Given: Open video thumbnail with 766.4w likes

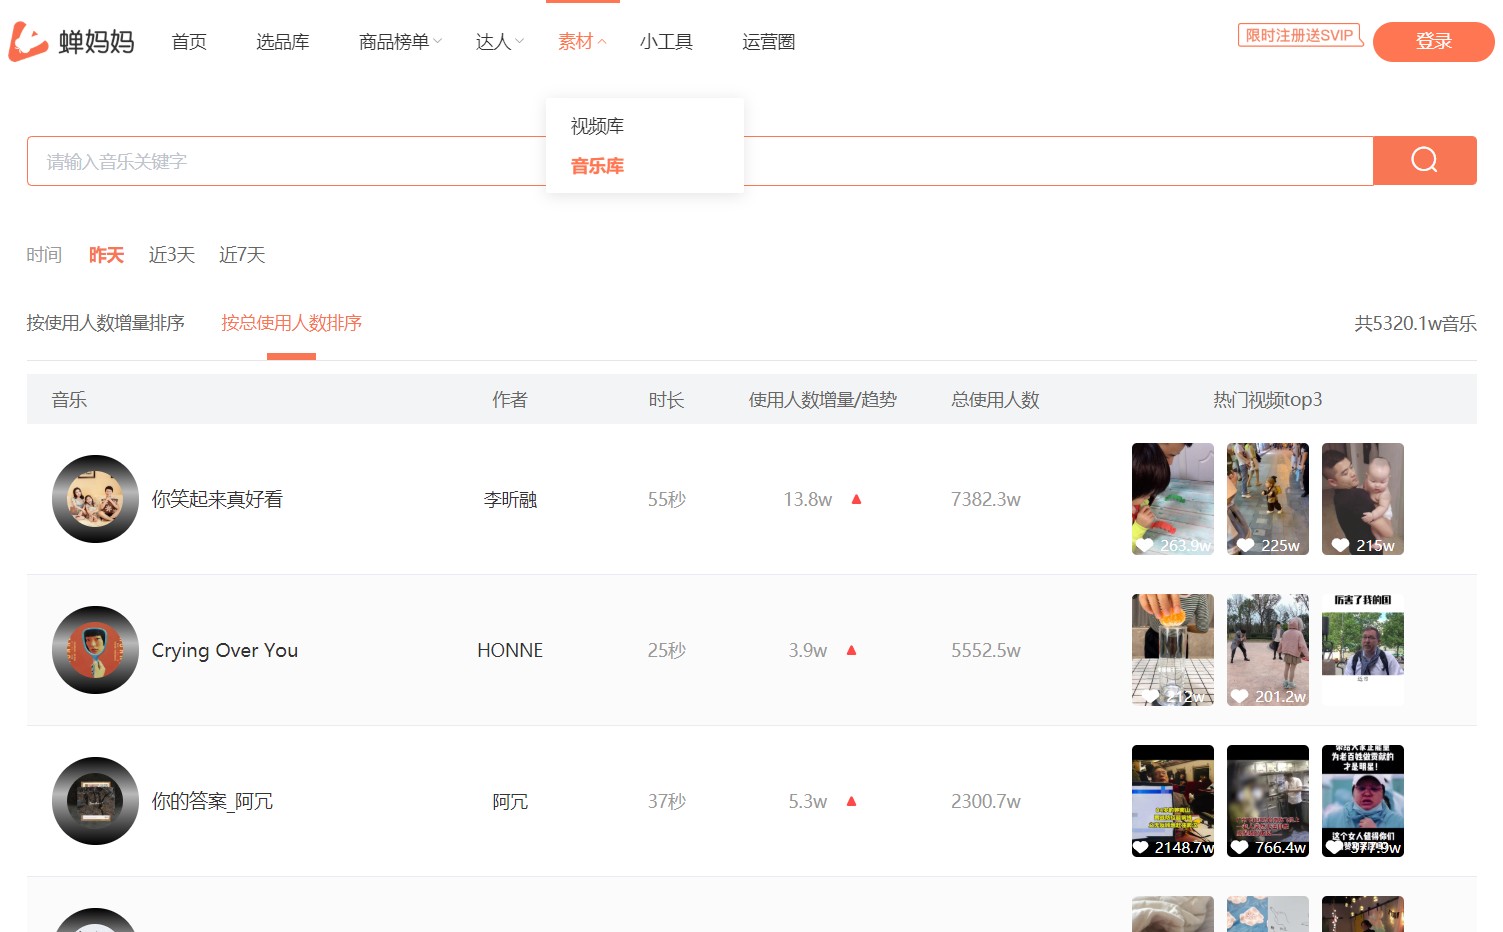Looking at the screenshot, I should coord(1268,801).
